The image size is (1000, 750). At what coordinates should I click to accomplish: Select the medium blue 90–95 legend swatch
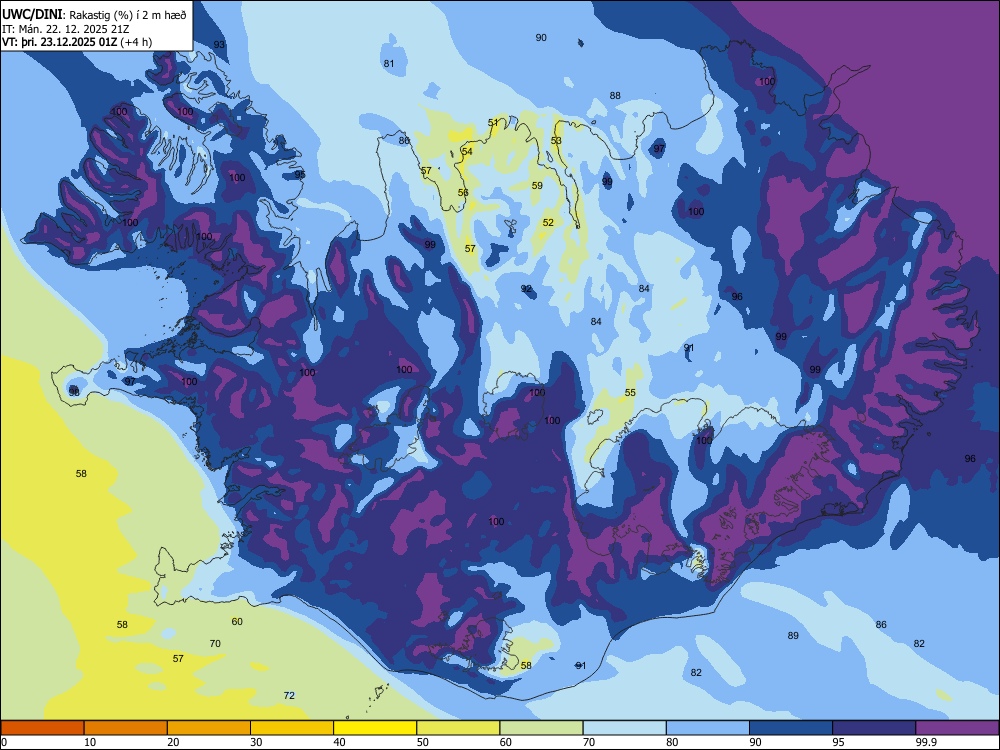coord(791,728)
